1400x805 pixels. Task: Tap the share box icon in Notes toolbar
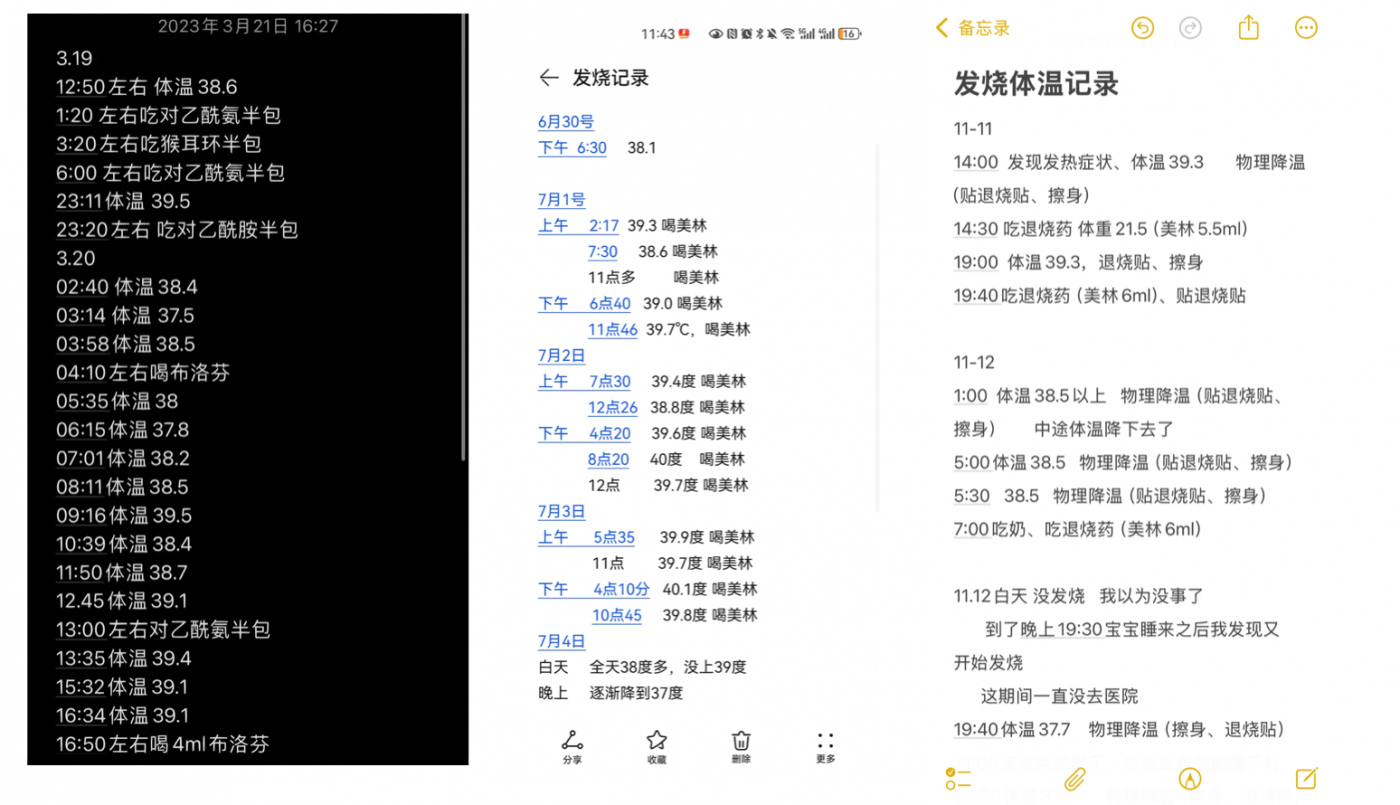click(x=1248, y=27)
